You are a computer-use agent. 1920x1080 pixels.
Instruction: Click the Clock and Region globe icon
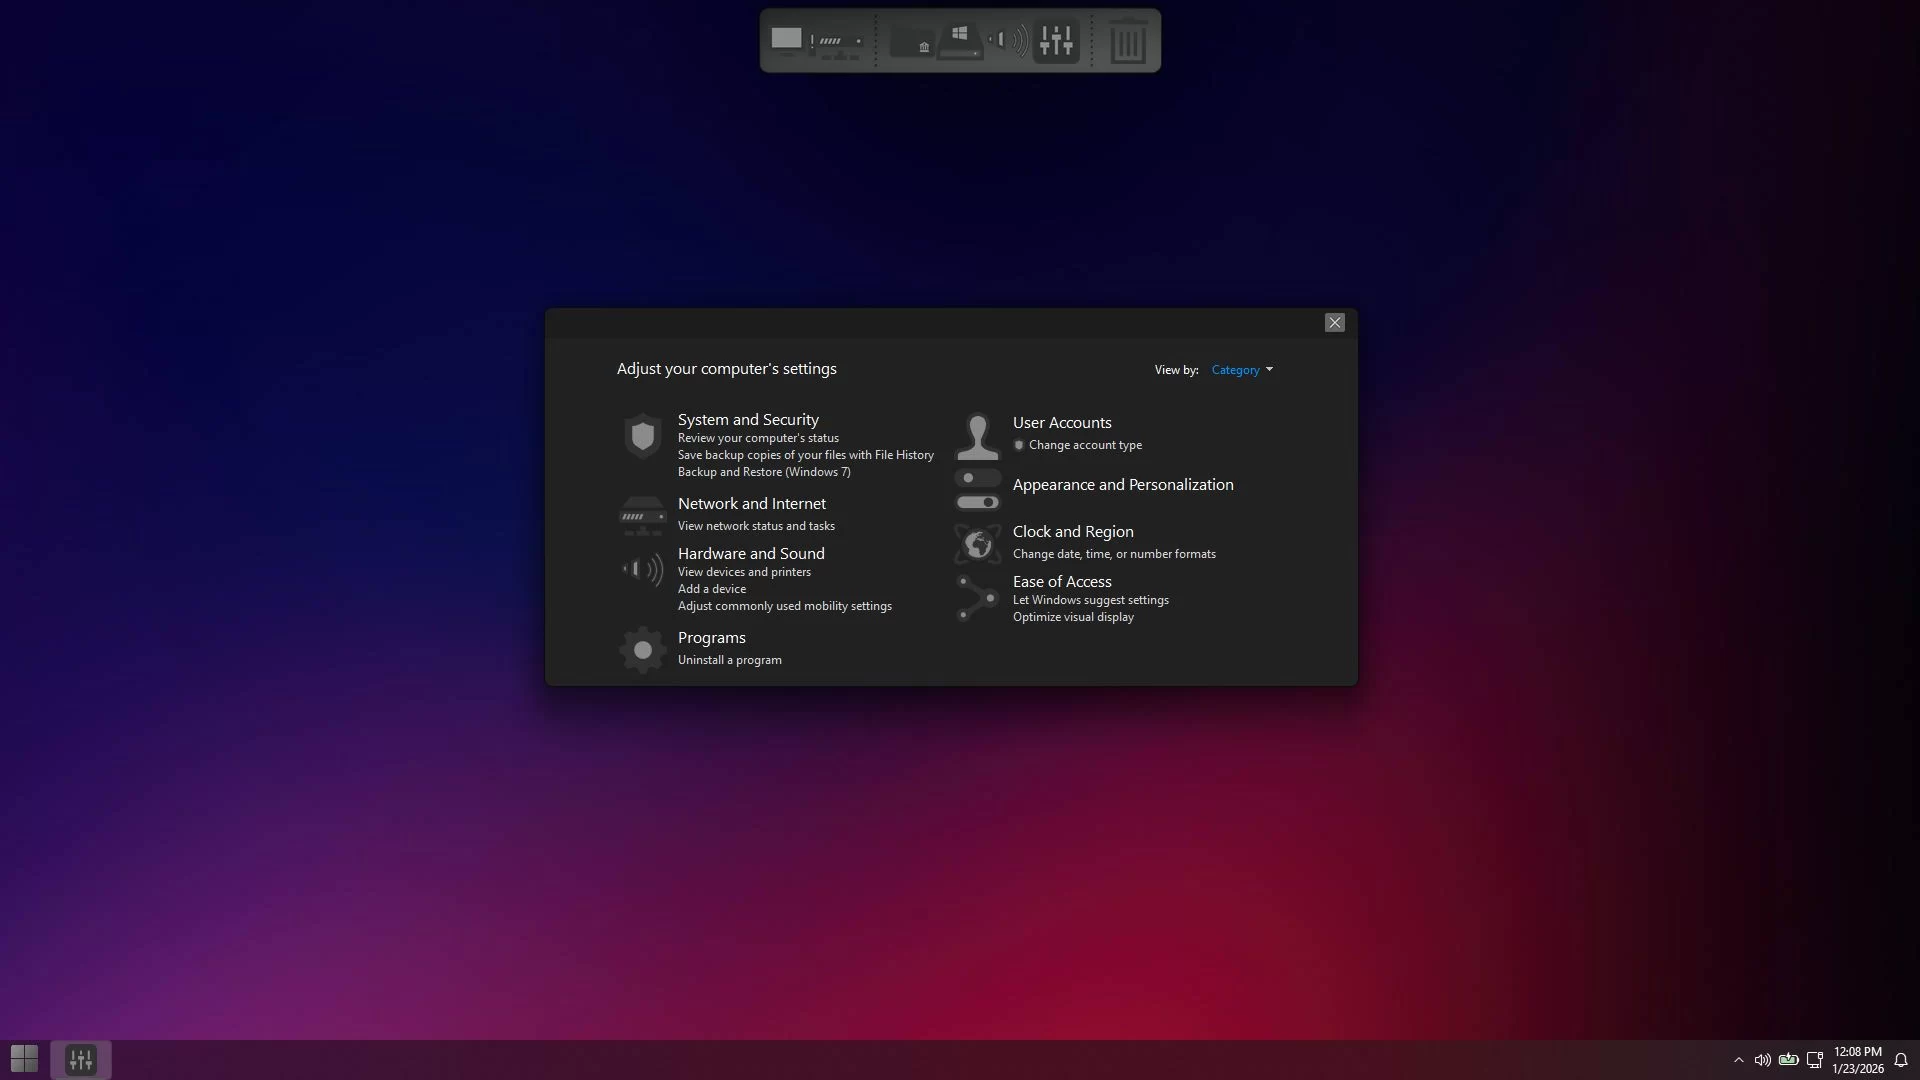977,544
